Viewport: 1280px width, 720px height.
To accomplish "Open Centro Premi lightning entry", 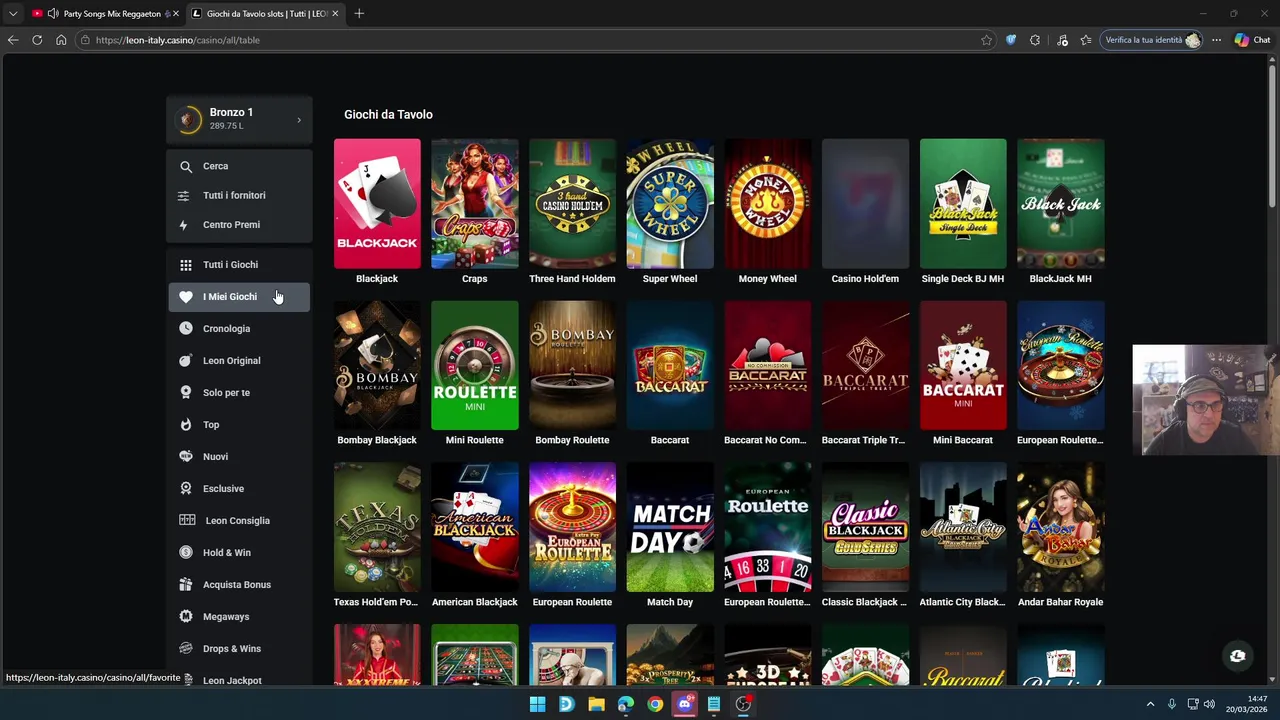I will [x=239, y=225].
